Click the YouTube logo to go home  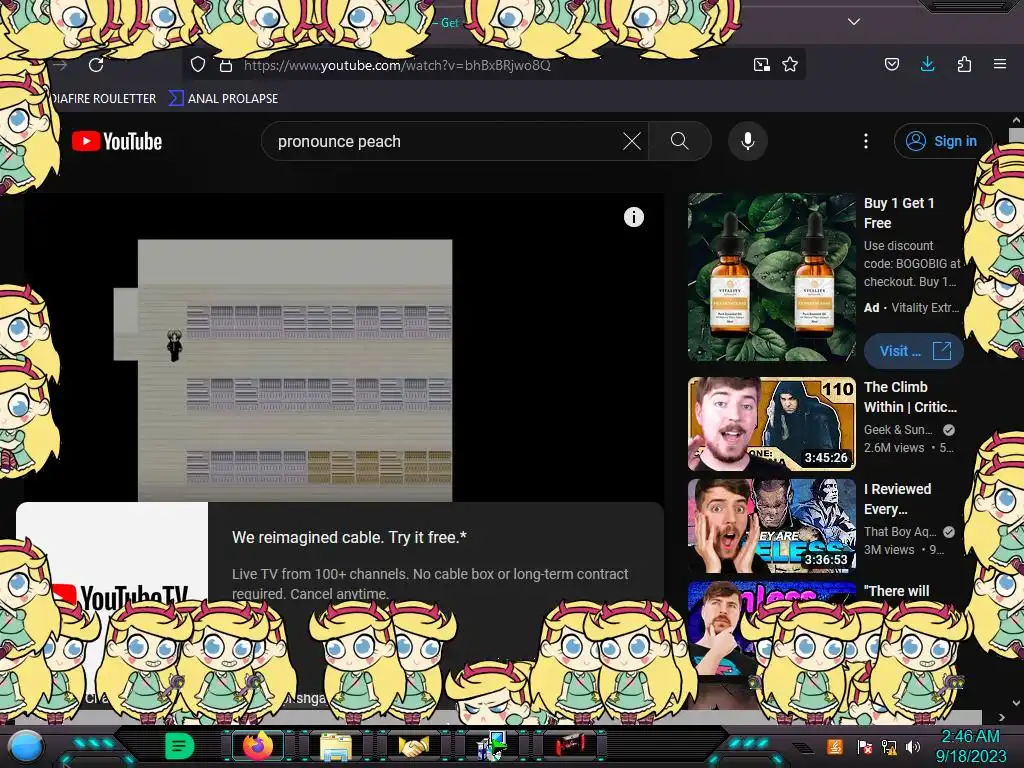tap(117, 141)
